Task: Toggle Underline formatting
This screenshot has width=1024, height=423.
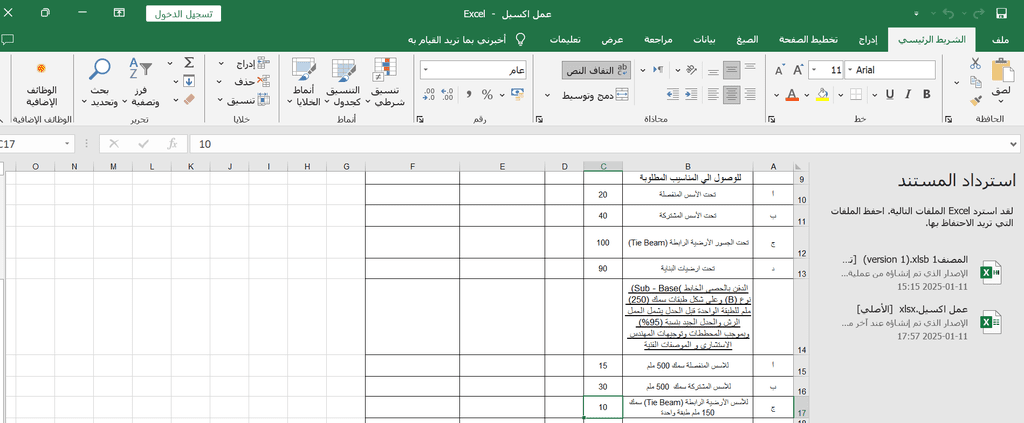Action: [x=889, y=95]
